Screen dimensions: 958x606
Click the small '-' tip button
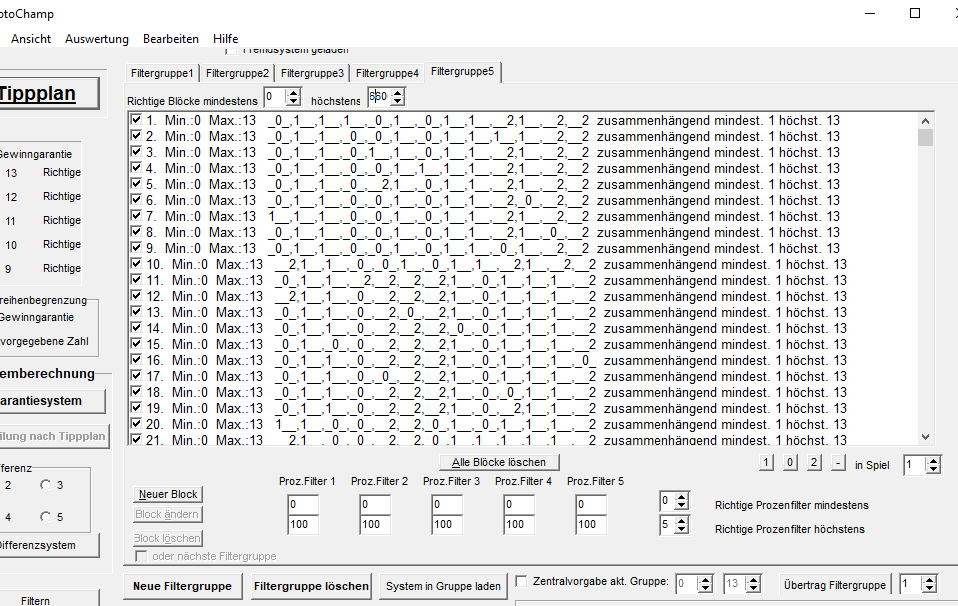coord(838,463)
